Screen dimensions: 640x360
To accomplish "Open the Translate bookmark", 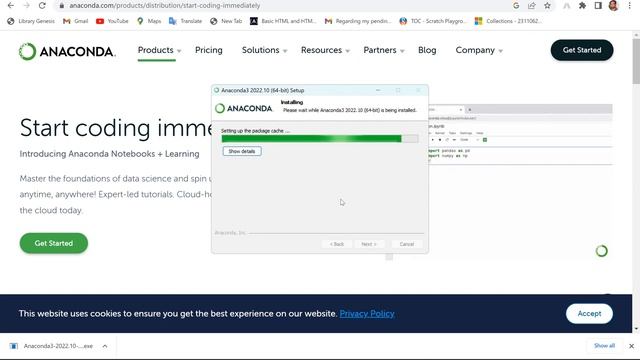I will coord(186,21).
